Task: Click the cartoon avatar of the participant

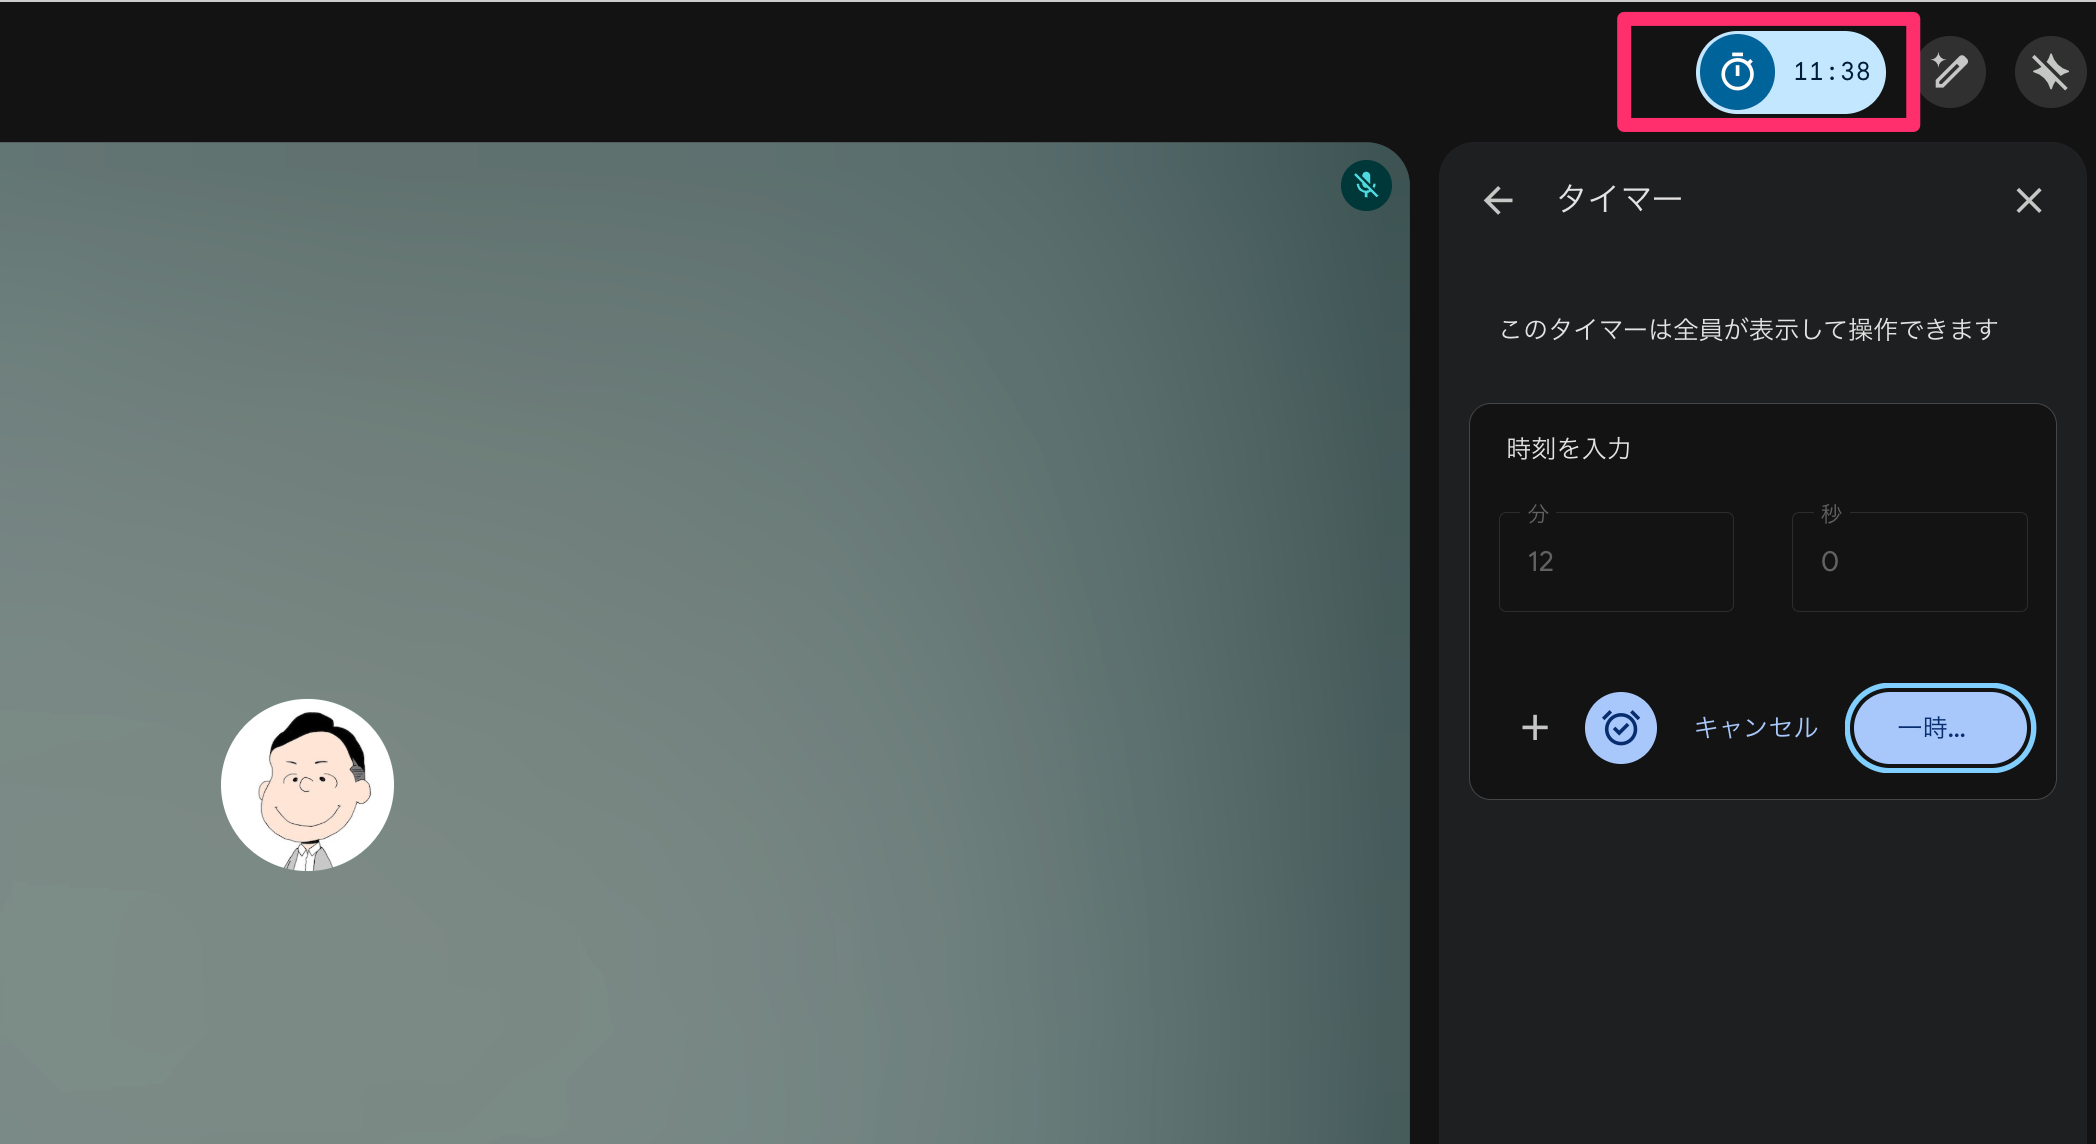Action: tap(307, 785)
